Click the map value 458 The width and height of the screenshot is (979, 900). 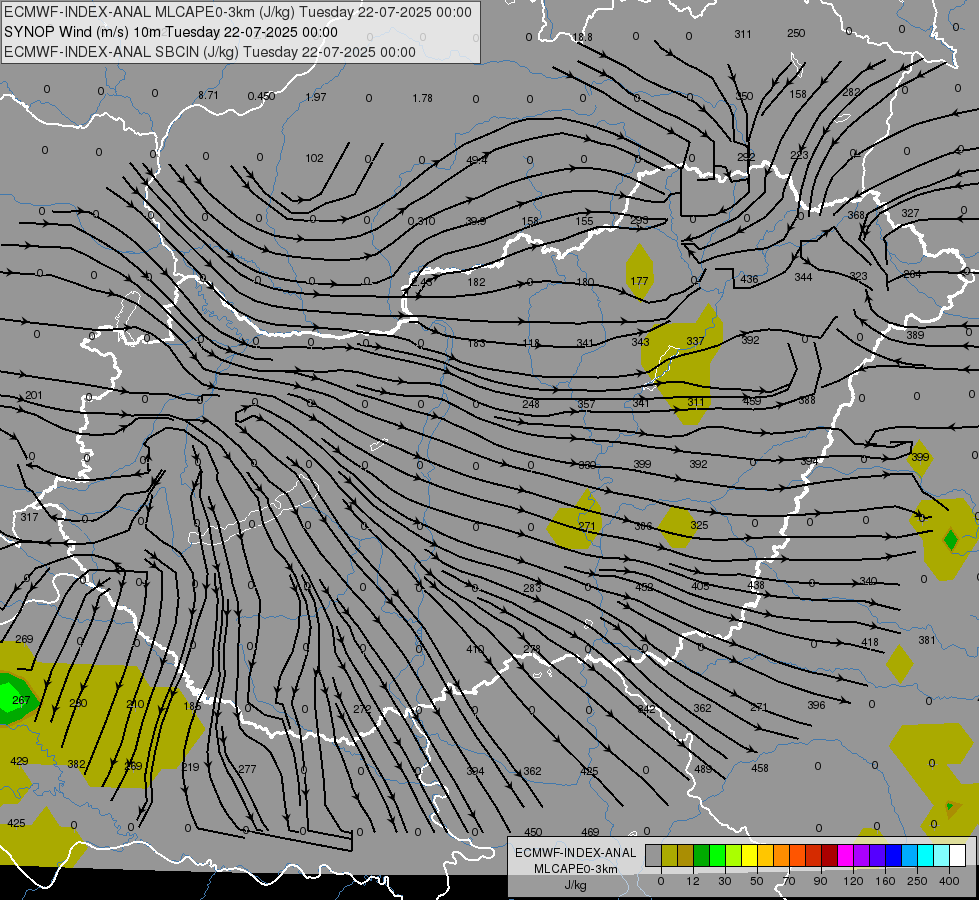click(760, 768)
